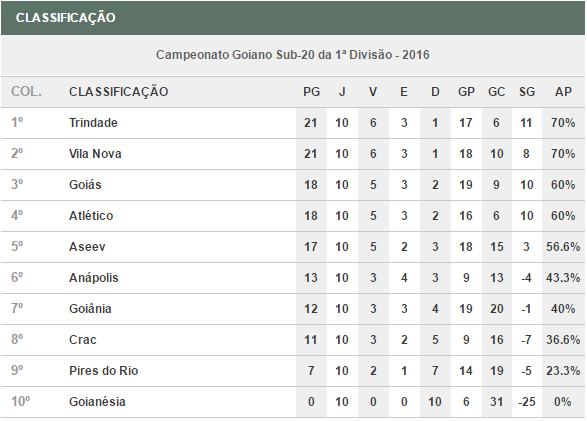
Task: Select Aseev's 56.6% AP value
Action: pyautogui.click(x=563, y=247)
